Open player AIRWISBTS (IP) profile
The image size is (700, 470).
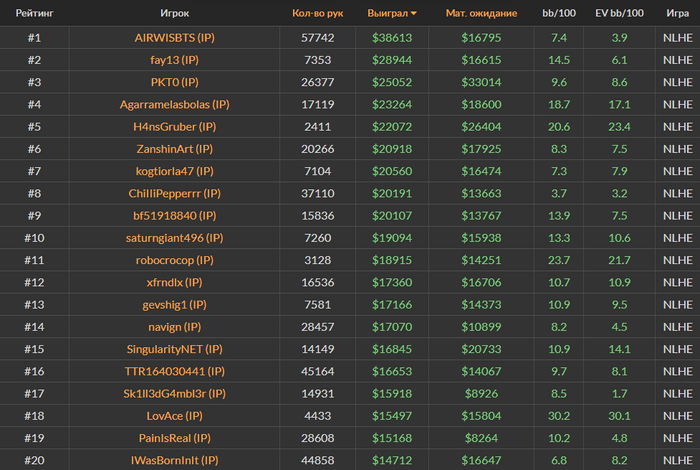point(175,37)
